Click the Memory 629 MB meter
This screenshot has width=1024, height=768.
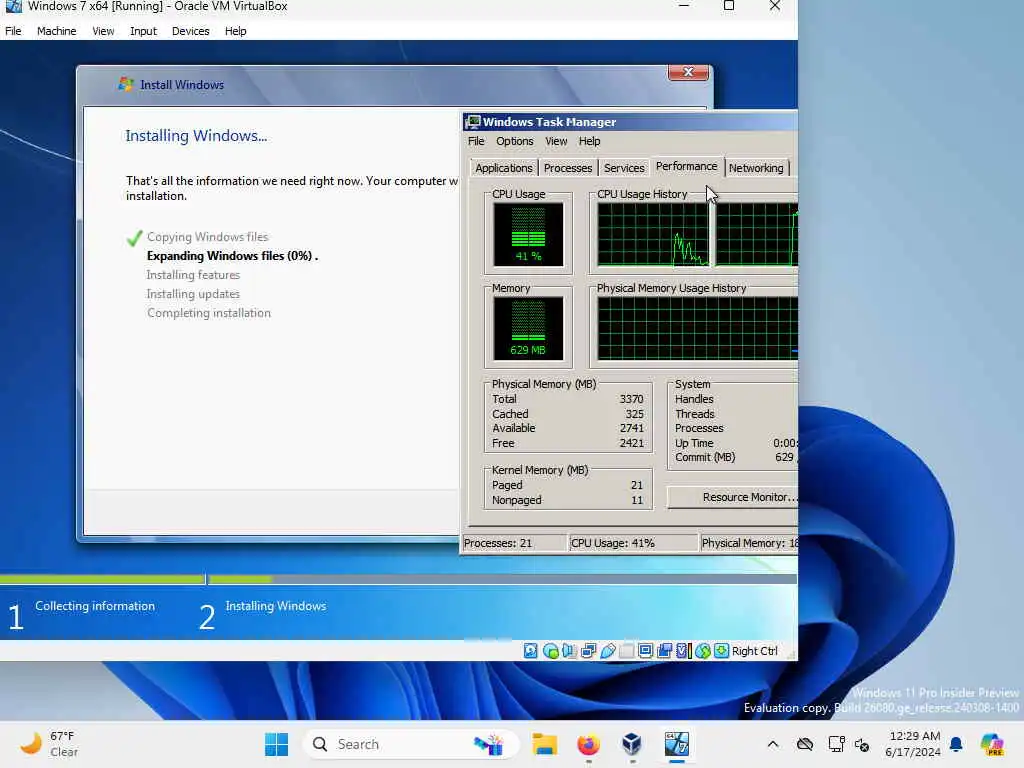[528, 328]
